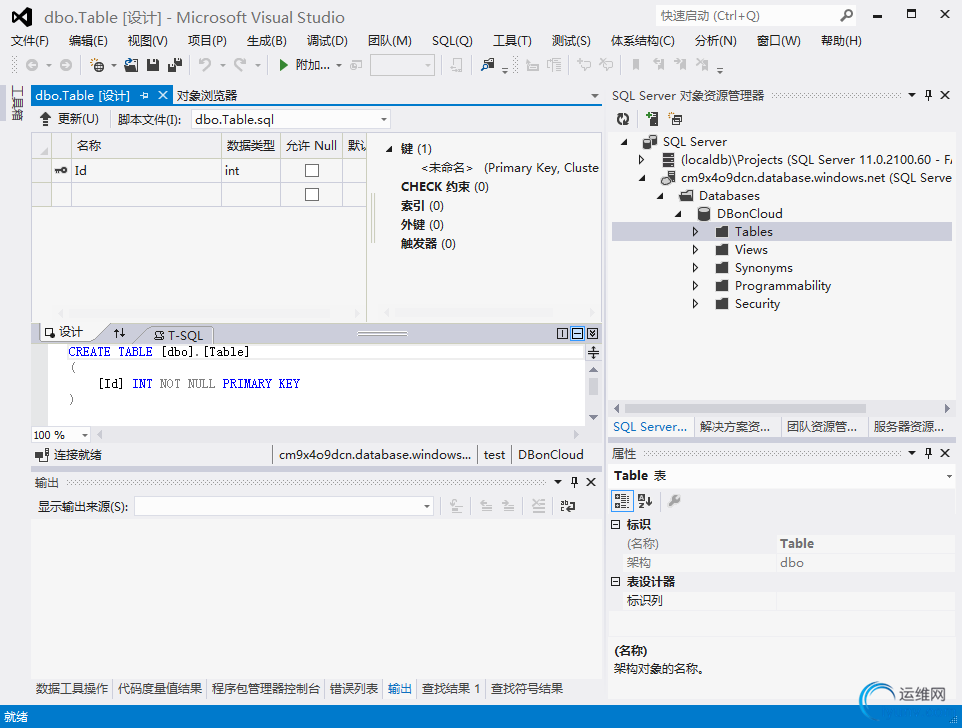962x728 pixels.
Task: Toggle Allow Null checkbox in empty row
Action: (312, 194)
